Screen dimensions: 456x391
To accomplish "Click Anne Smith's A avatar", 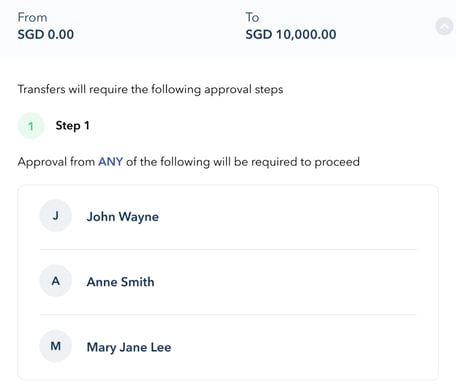I will [x=56, y=281].
